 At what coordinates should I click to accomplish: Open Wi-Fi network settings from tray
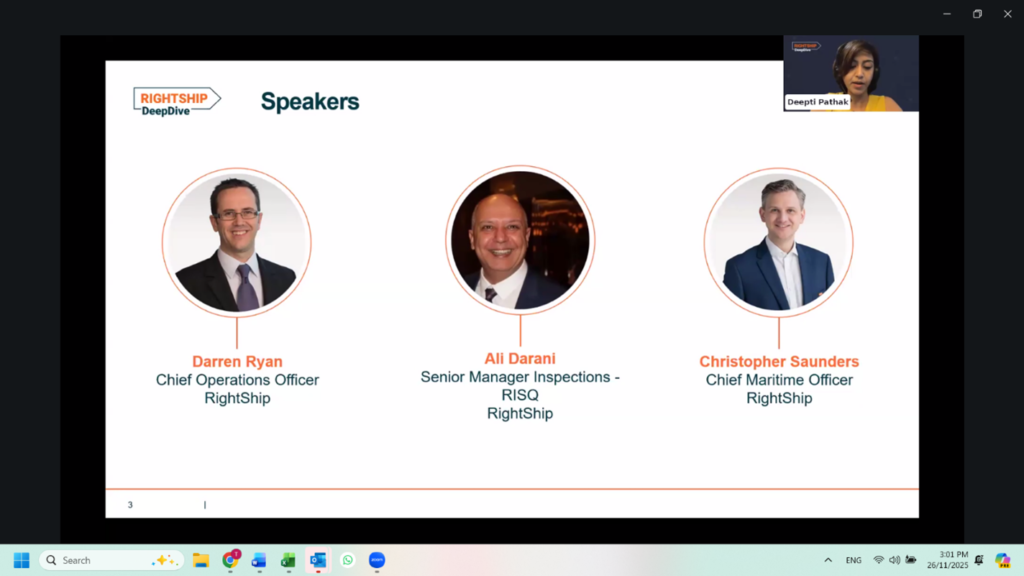878,560
